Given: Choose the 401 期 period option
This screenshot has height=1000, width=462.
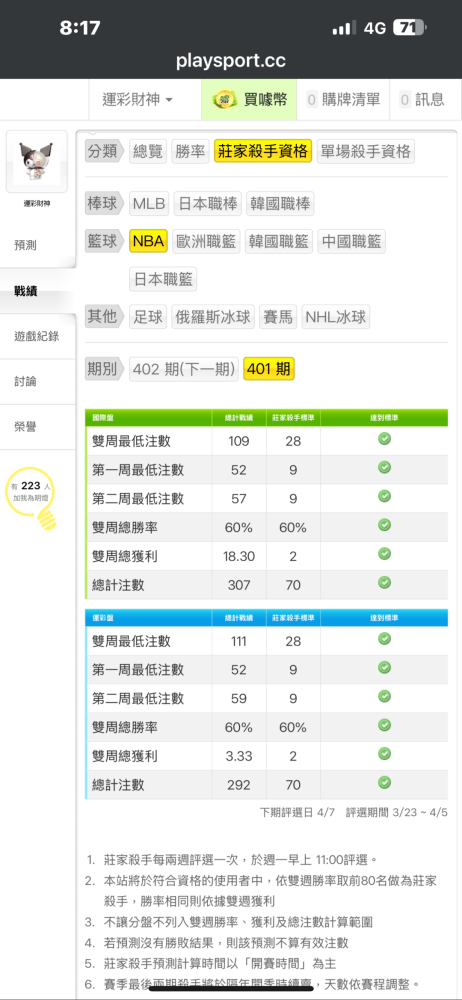Looking at the screenshot, I should [269, 369].
